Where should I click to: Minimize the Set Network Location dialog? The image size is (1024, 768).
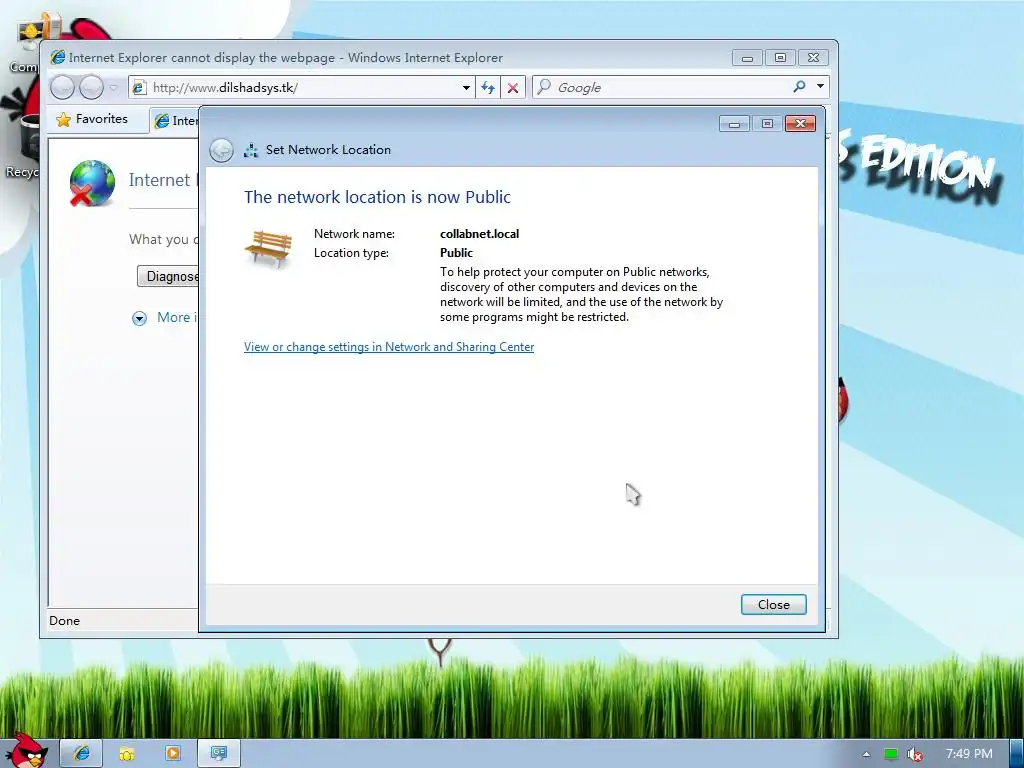734,123
